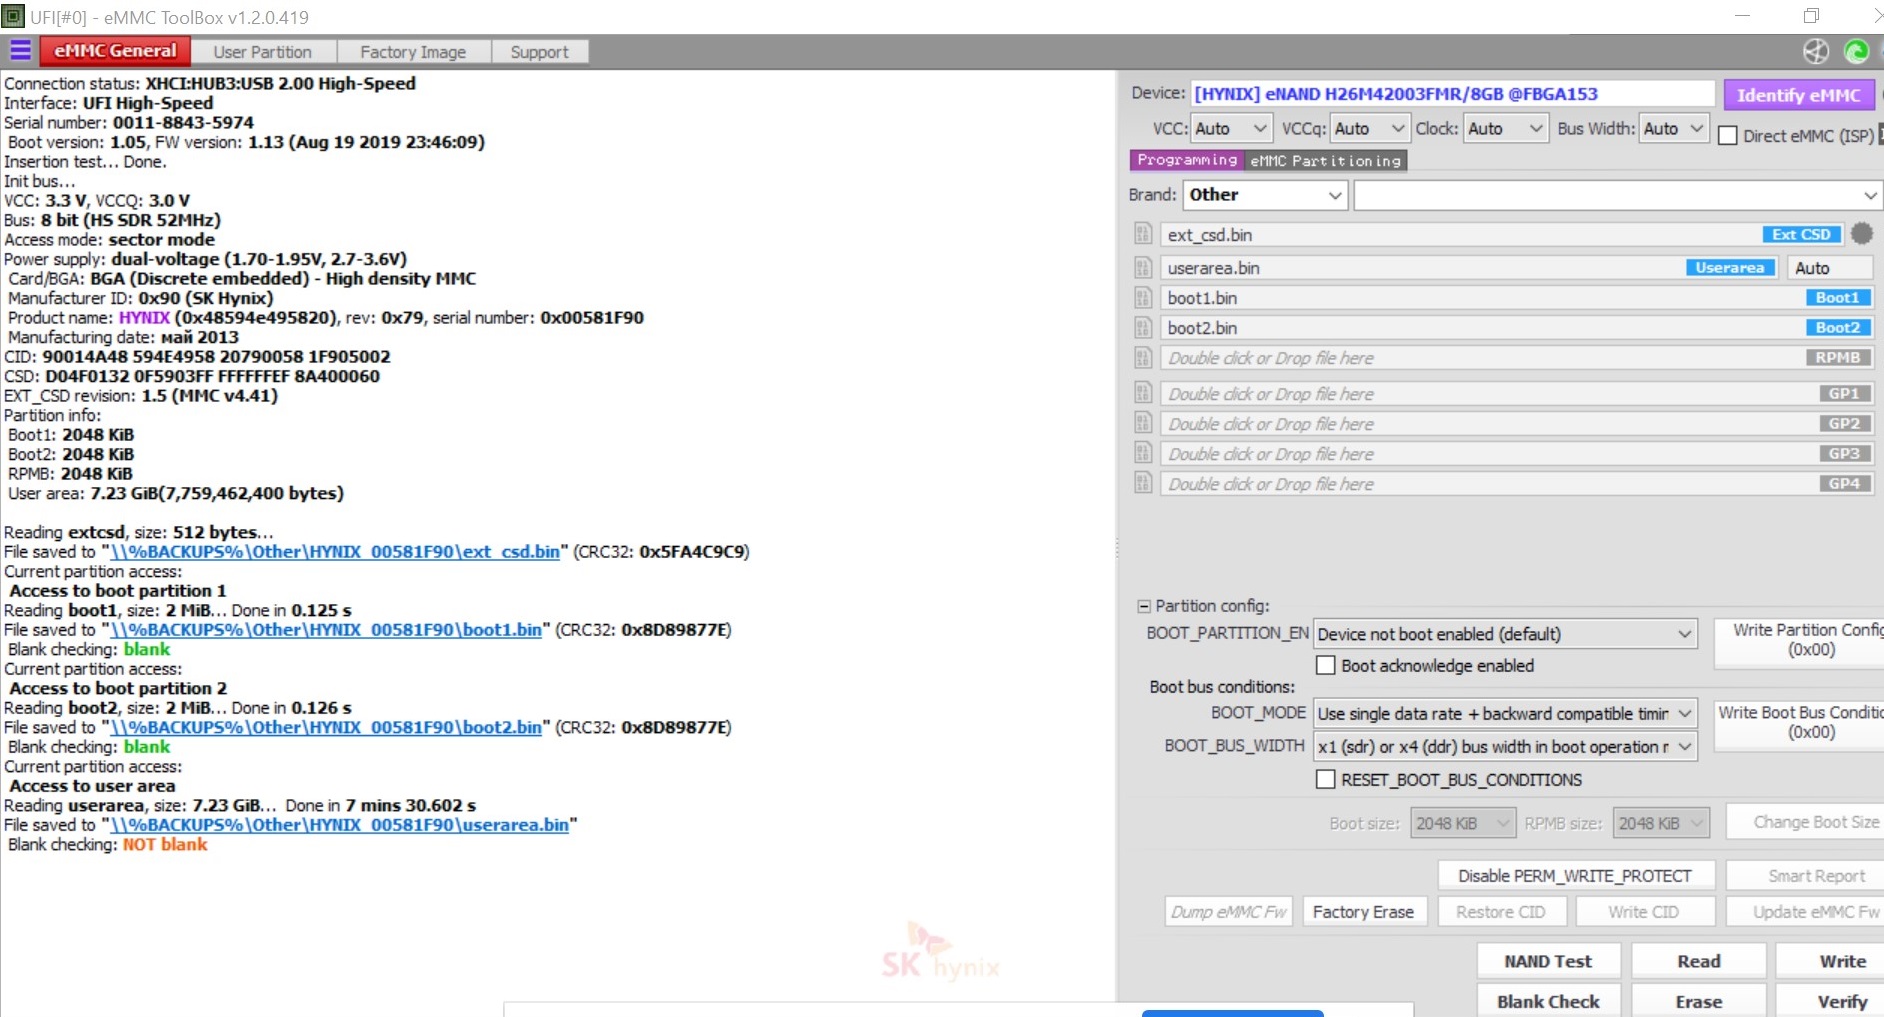Toggle Boot acknowledge enabled checkbox
Viewport: 1884px width, 1017px height.
[1326, 665]
